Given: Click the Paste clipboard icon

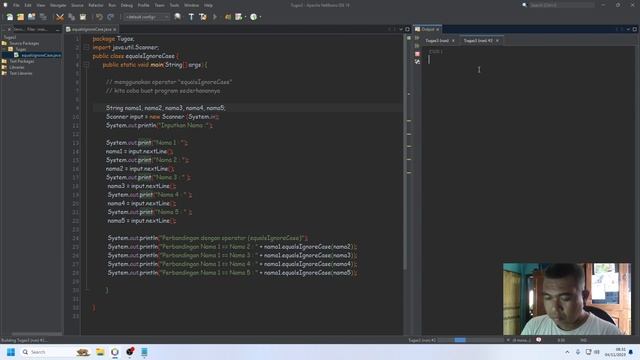Looking at the screenshot, I should pyautogui.click(x=83, y=17).
